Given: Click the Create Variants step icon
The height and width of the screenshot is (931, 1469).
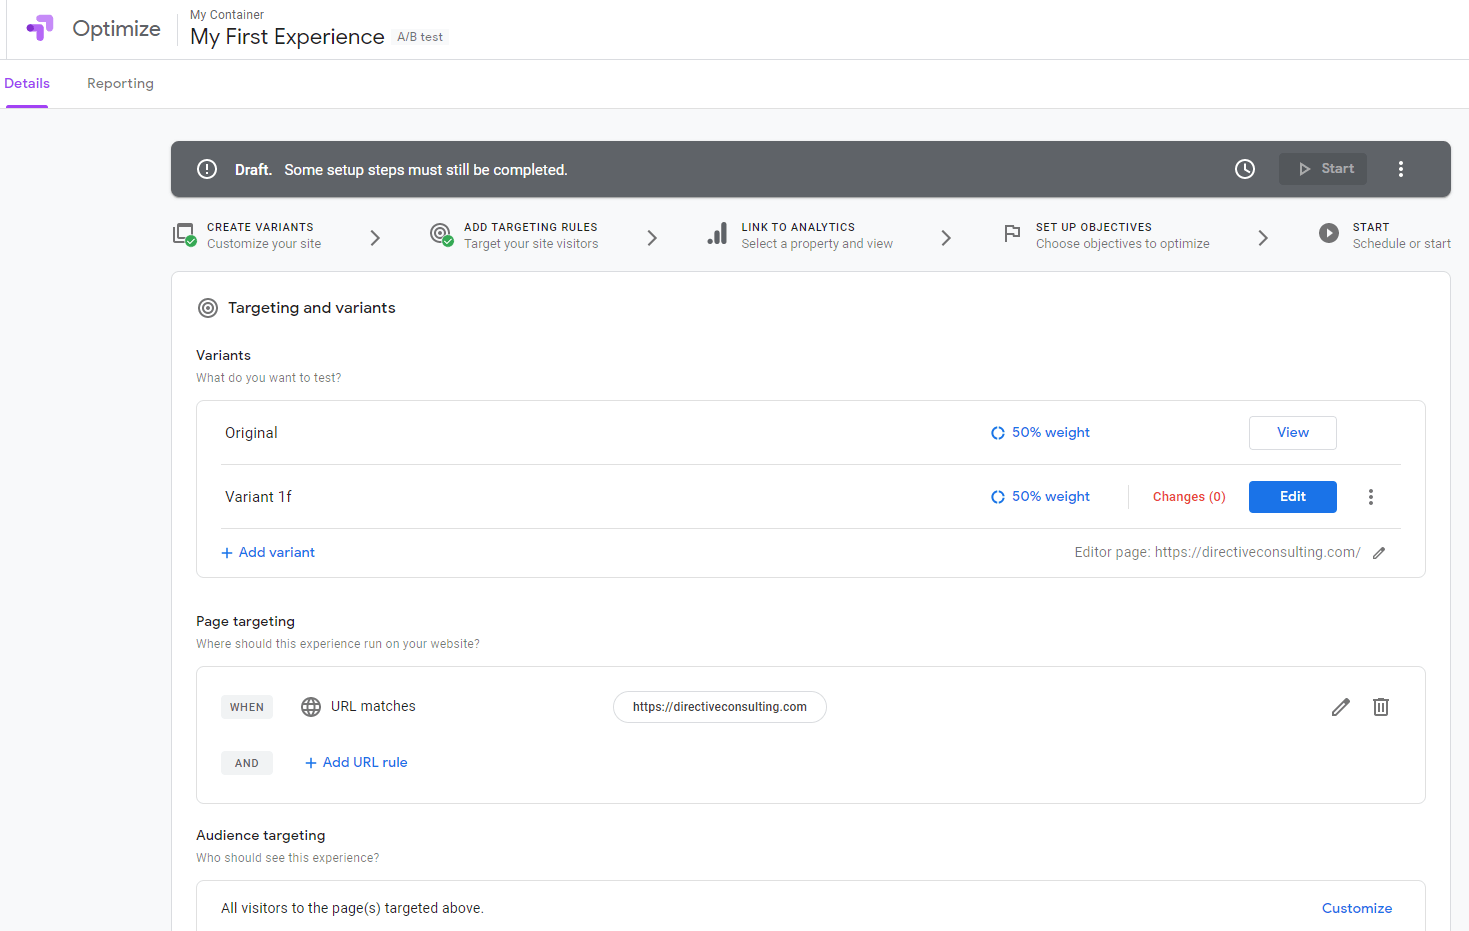Looking at the screenshot, I should tap(184, 235).
